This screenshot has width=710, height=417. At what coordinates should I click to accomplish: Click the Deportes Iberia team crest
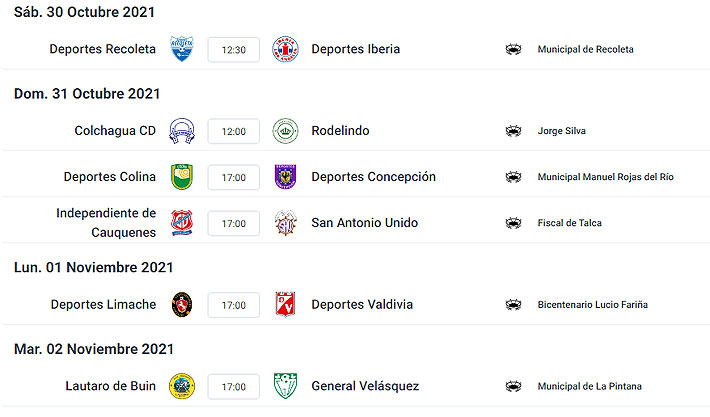(x=286, y=49)
